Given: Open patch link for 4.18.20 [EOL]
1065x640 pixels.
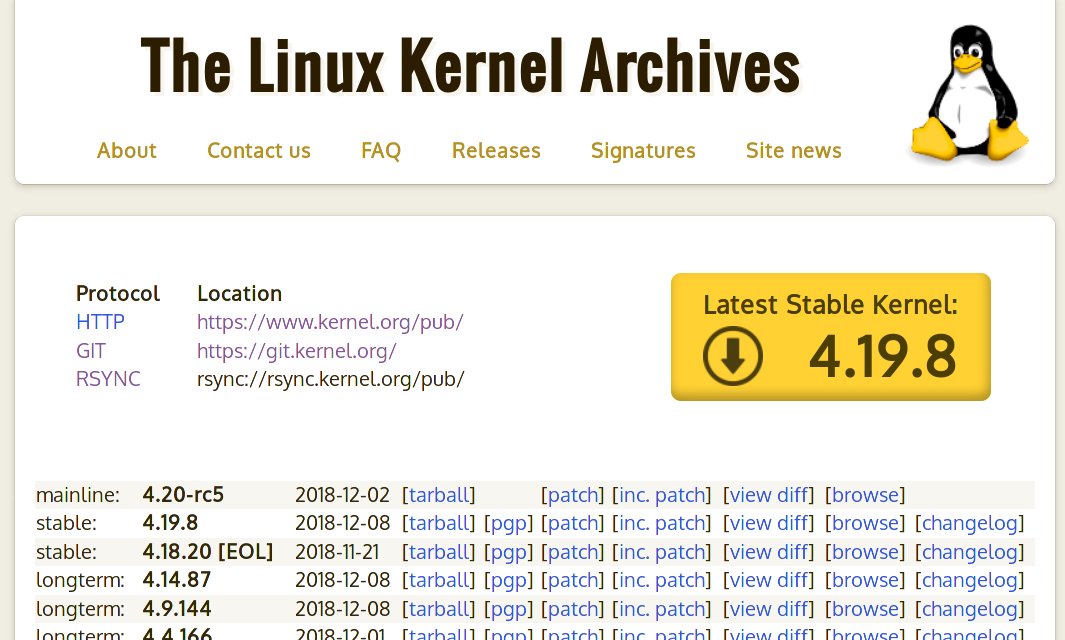Looking at the screenshot, I should pos(573,552).
